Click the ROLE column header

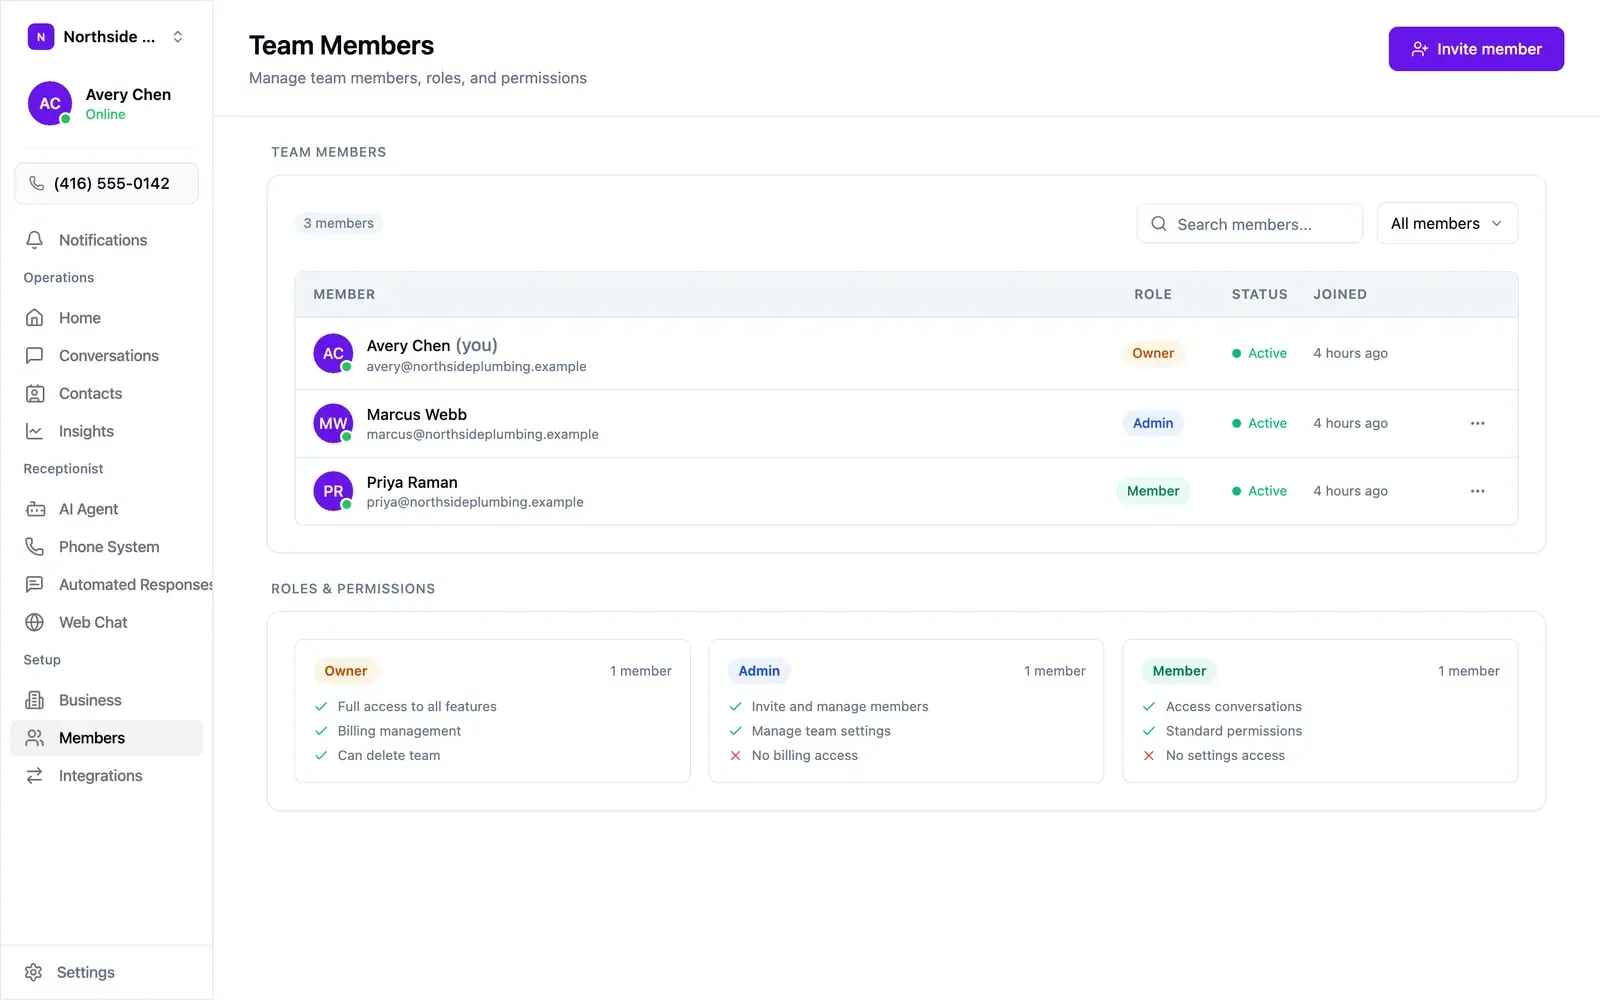pos(1152,295)
